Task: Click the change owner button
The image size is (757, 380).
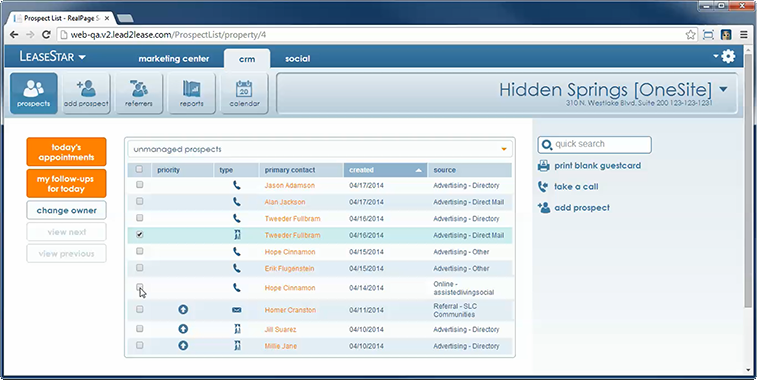Action: tap(67, 211)
